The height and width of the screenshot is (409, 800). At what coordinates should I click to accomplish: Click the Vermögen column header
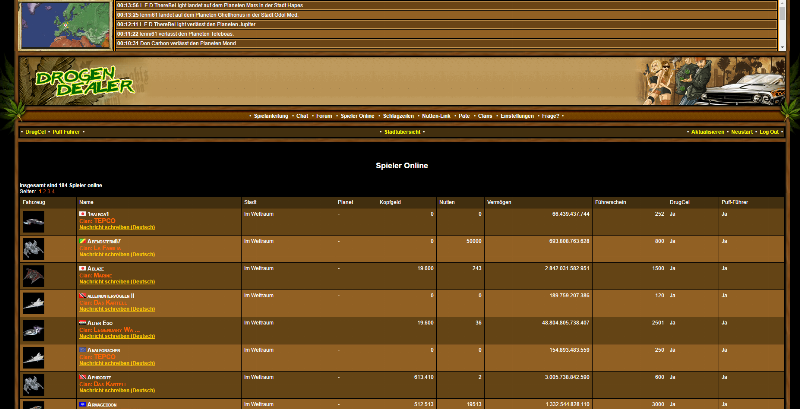click(499, 202)
